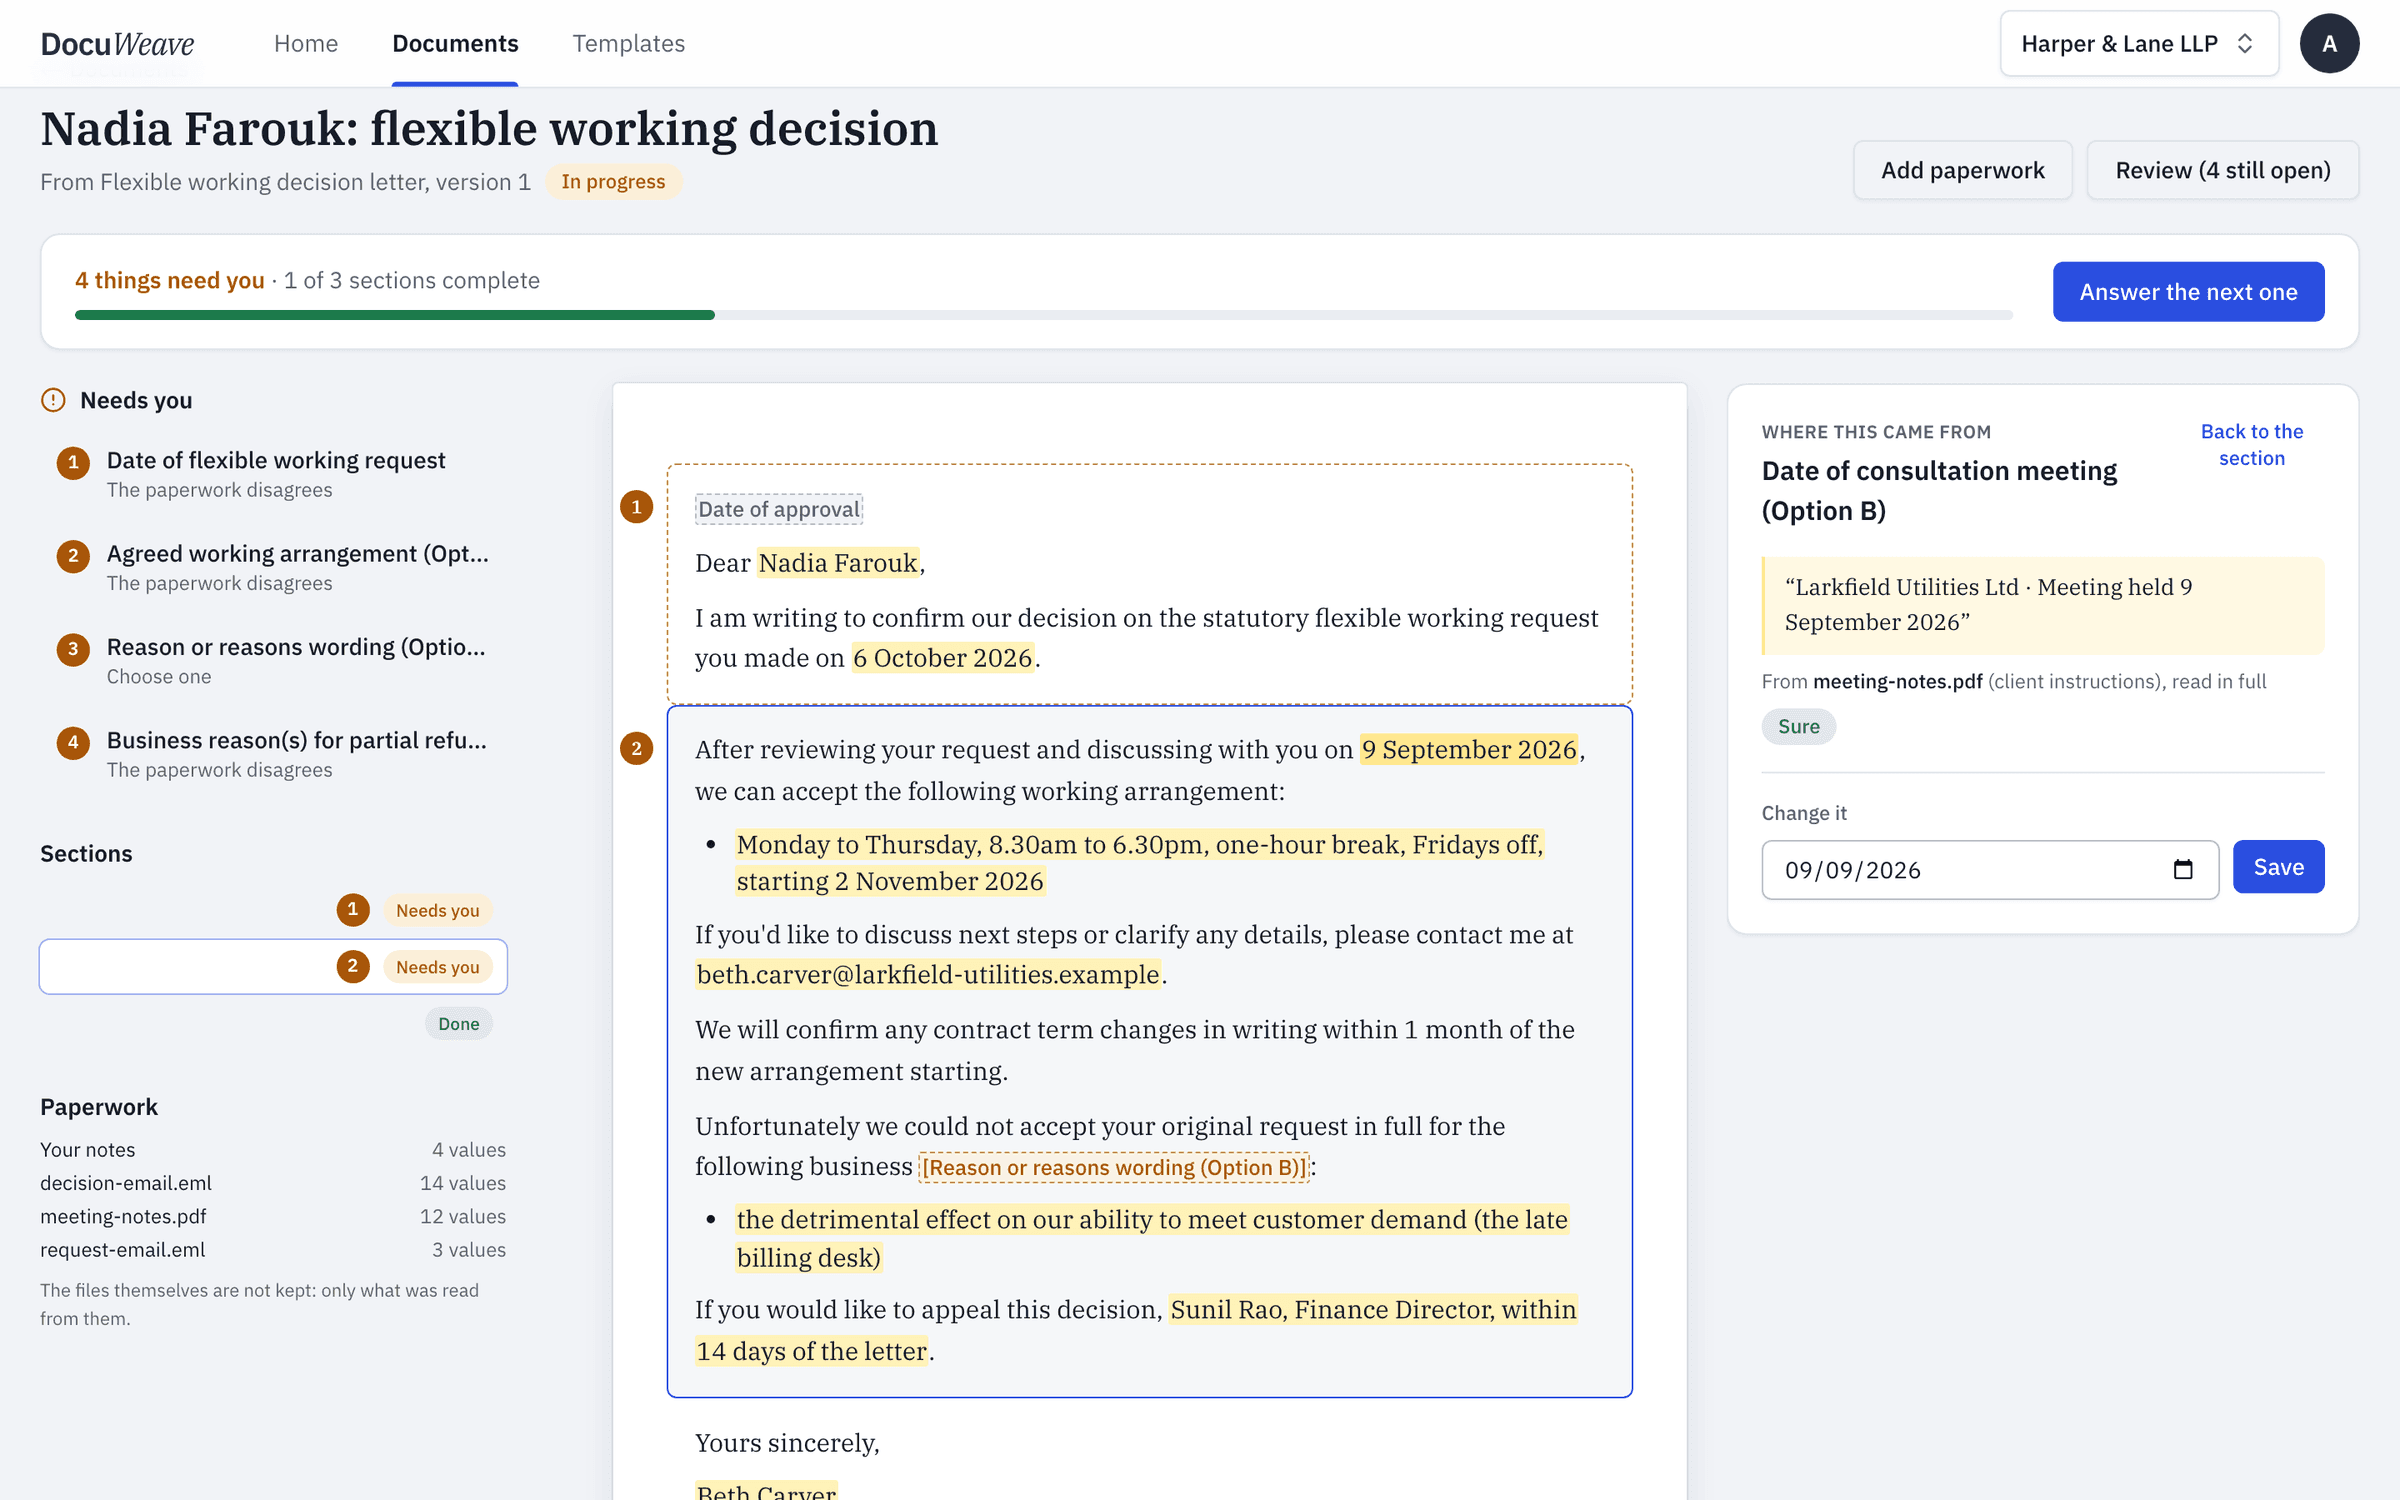Go to the Home tab

306,43
